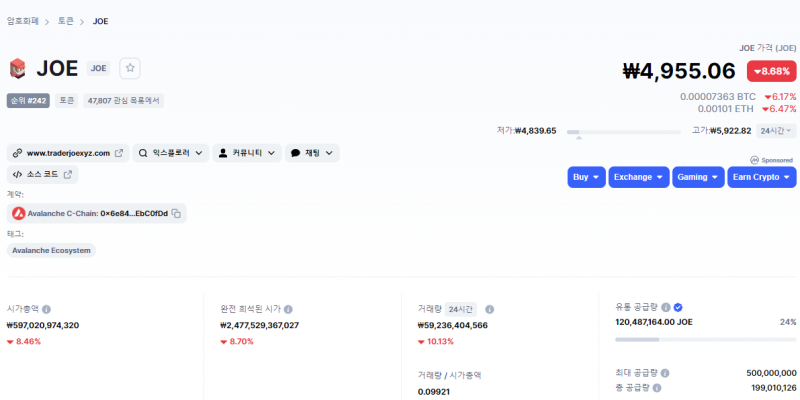800x400 pixels.
Task: Click the Avalanche chain logo icon
Action: click(19, 213)
